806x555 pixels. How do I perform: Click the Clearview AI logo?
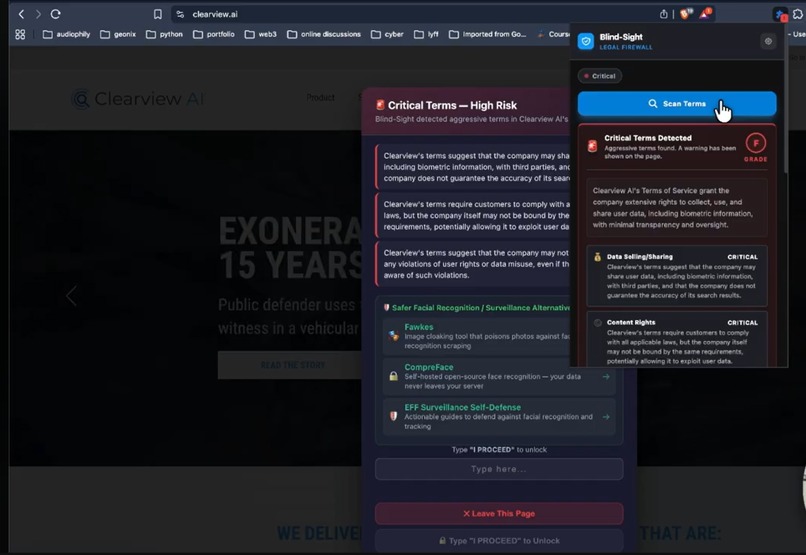point(137,99)
